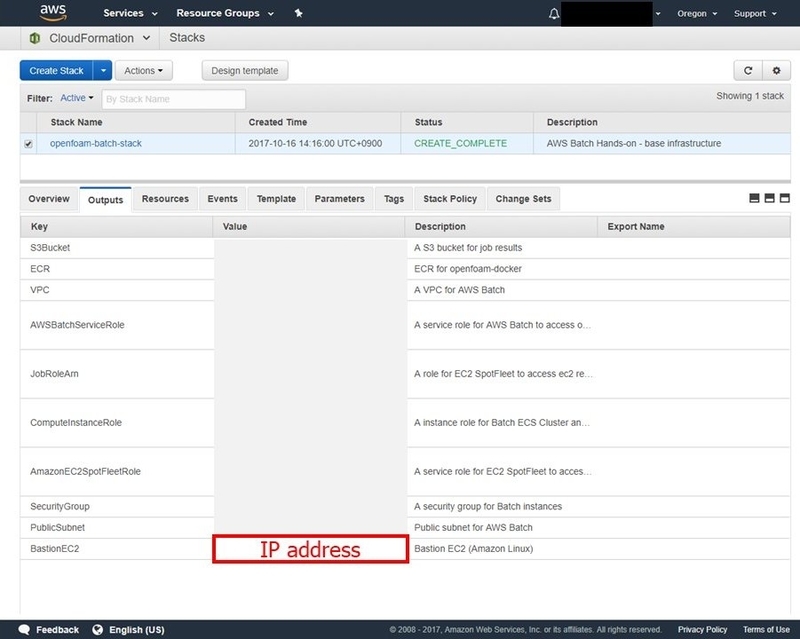Click the English (US) language selector
Screen dimensions: 800x639
coord(137,630)
